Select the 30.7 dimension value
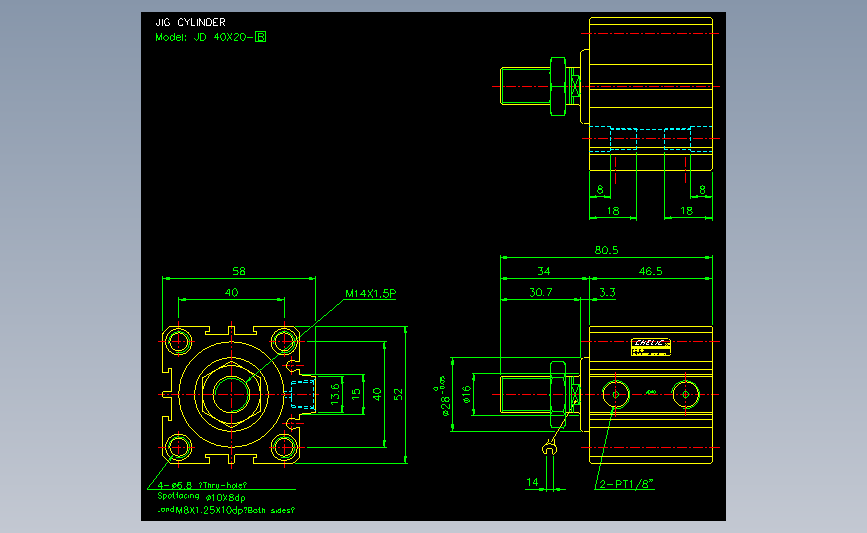 [x=540, y=292]
